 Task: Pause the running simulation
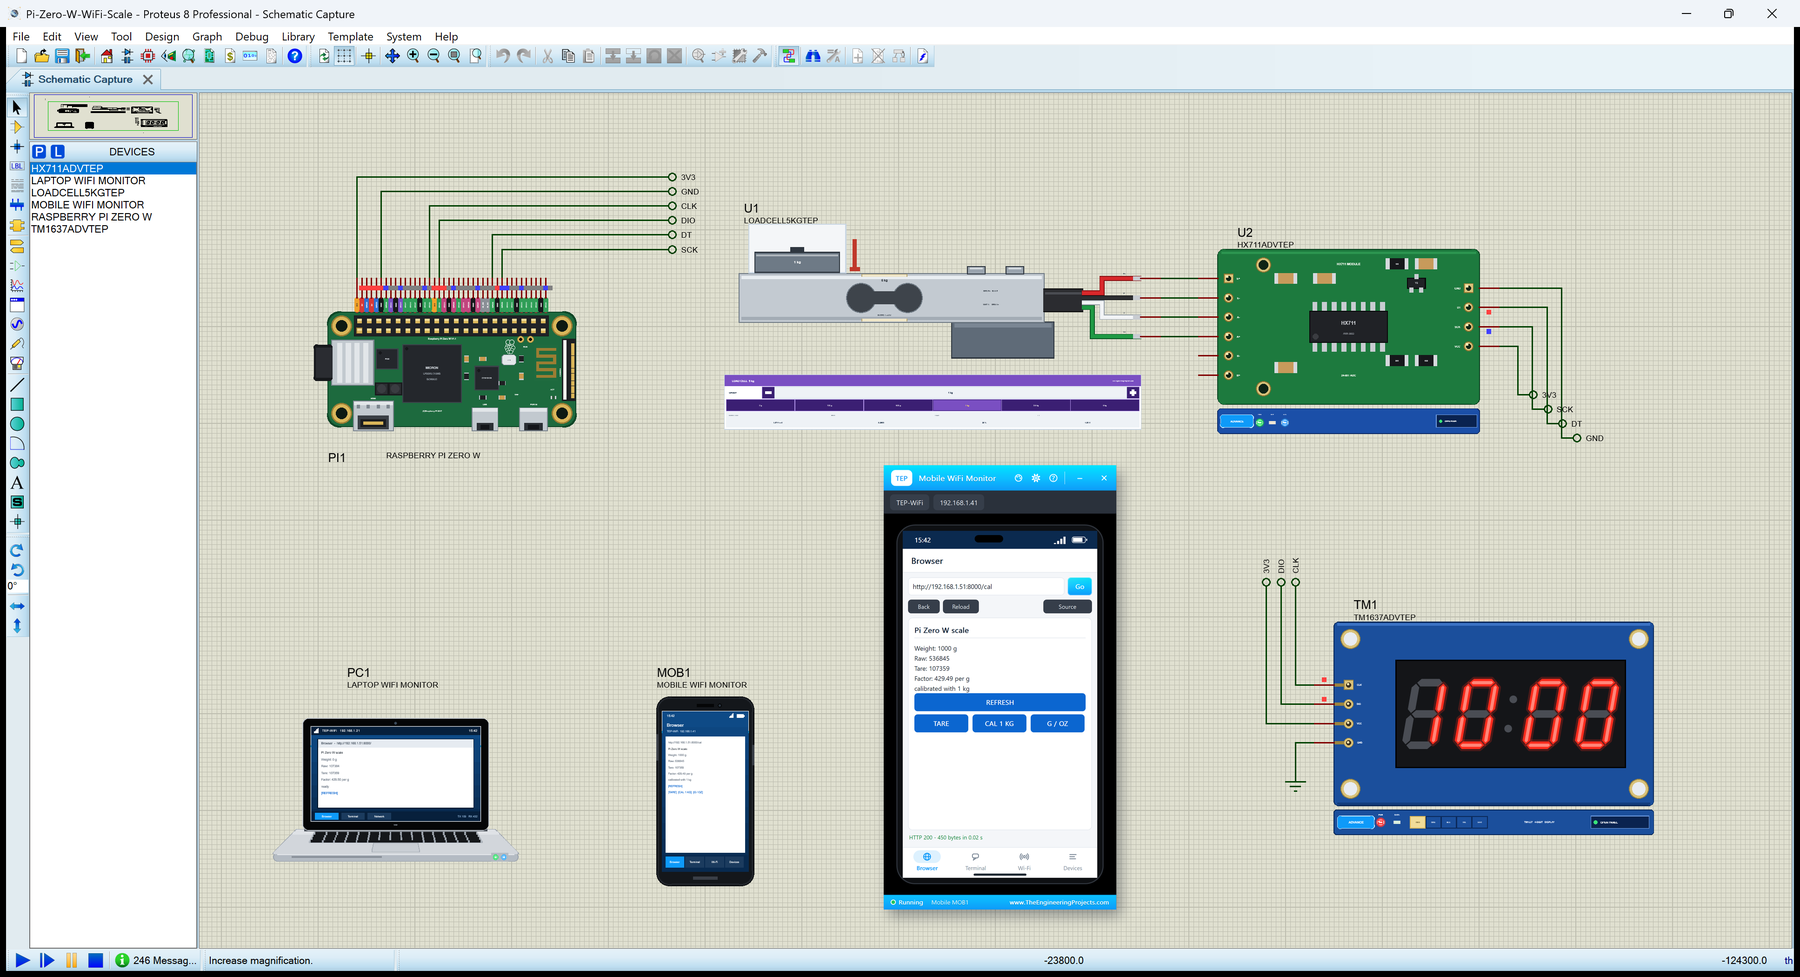pyautogui.click(x=71, y=960)
